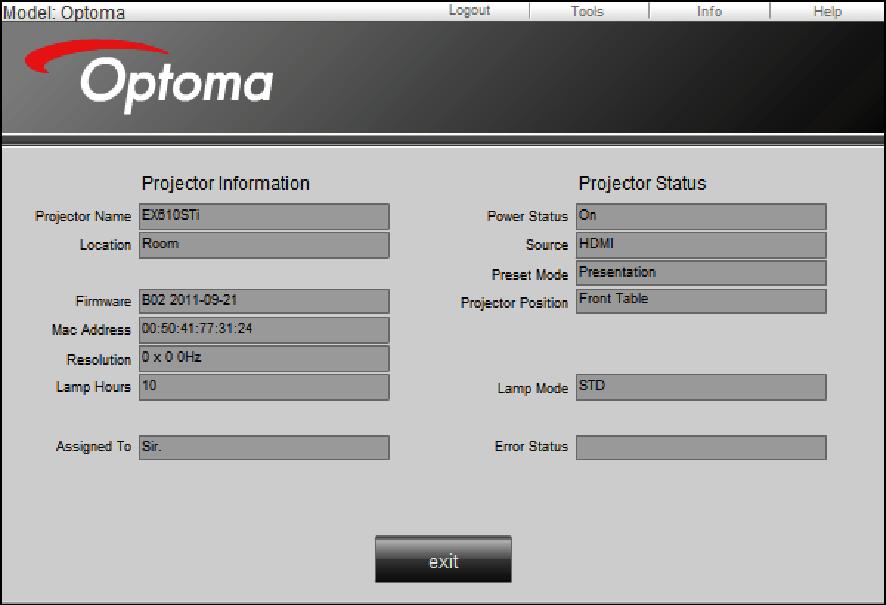
Task: Click the Optoma logo
Action: 149,76
